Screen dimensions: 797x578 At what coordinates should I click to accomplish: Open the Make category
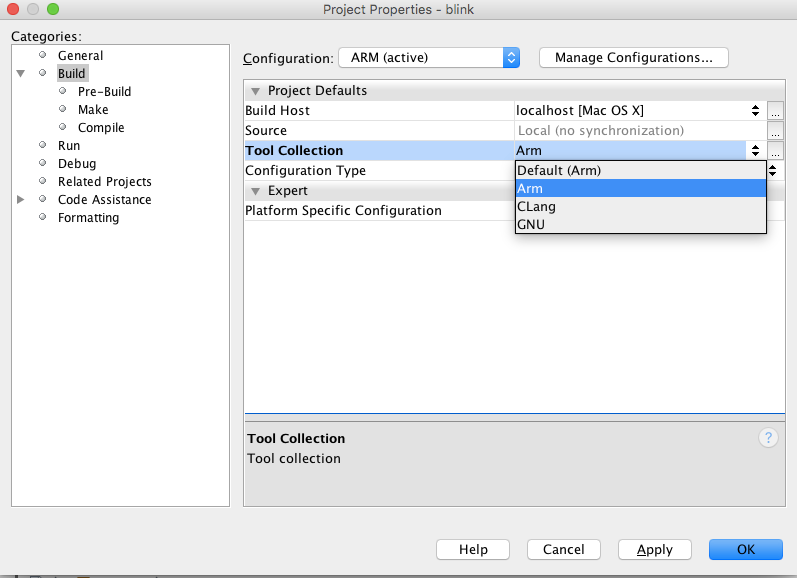point(93,109)
